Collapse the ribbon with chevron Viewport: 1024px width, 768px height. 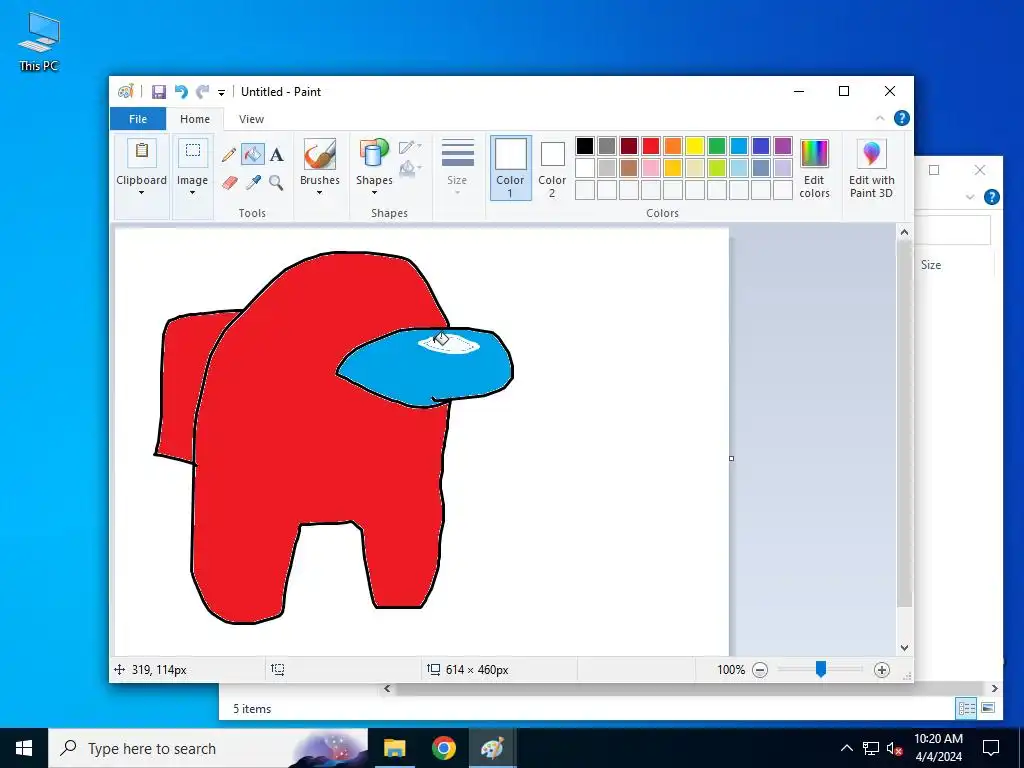pyautogui.click(x=880, y=118)
